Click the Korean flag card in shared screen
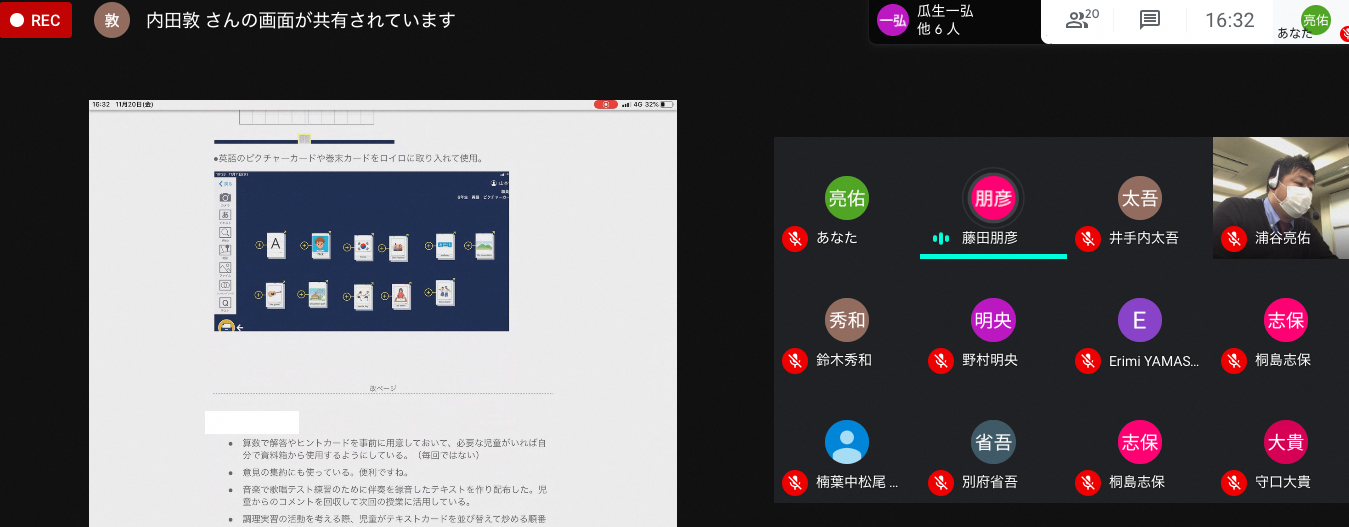The image size is (1349, 527). point(363,247)
